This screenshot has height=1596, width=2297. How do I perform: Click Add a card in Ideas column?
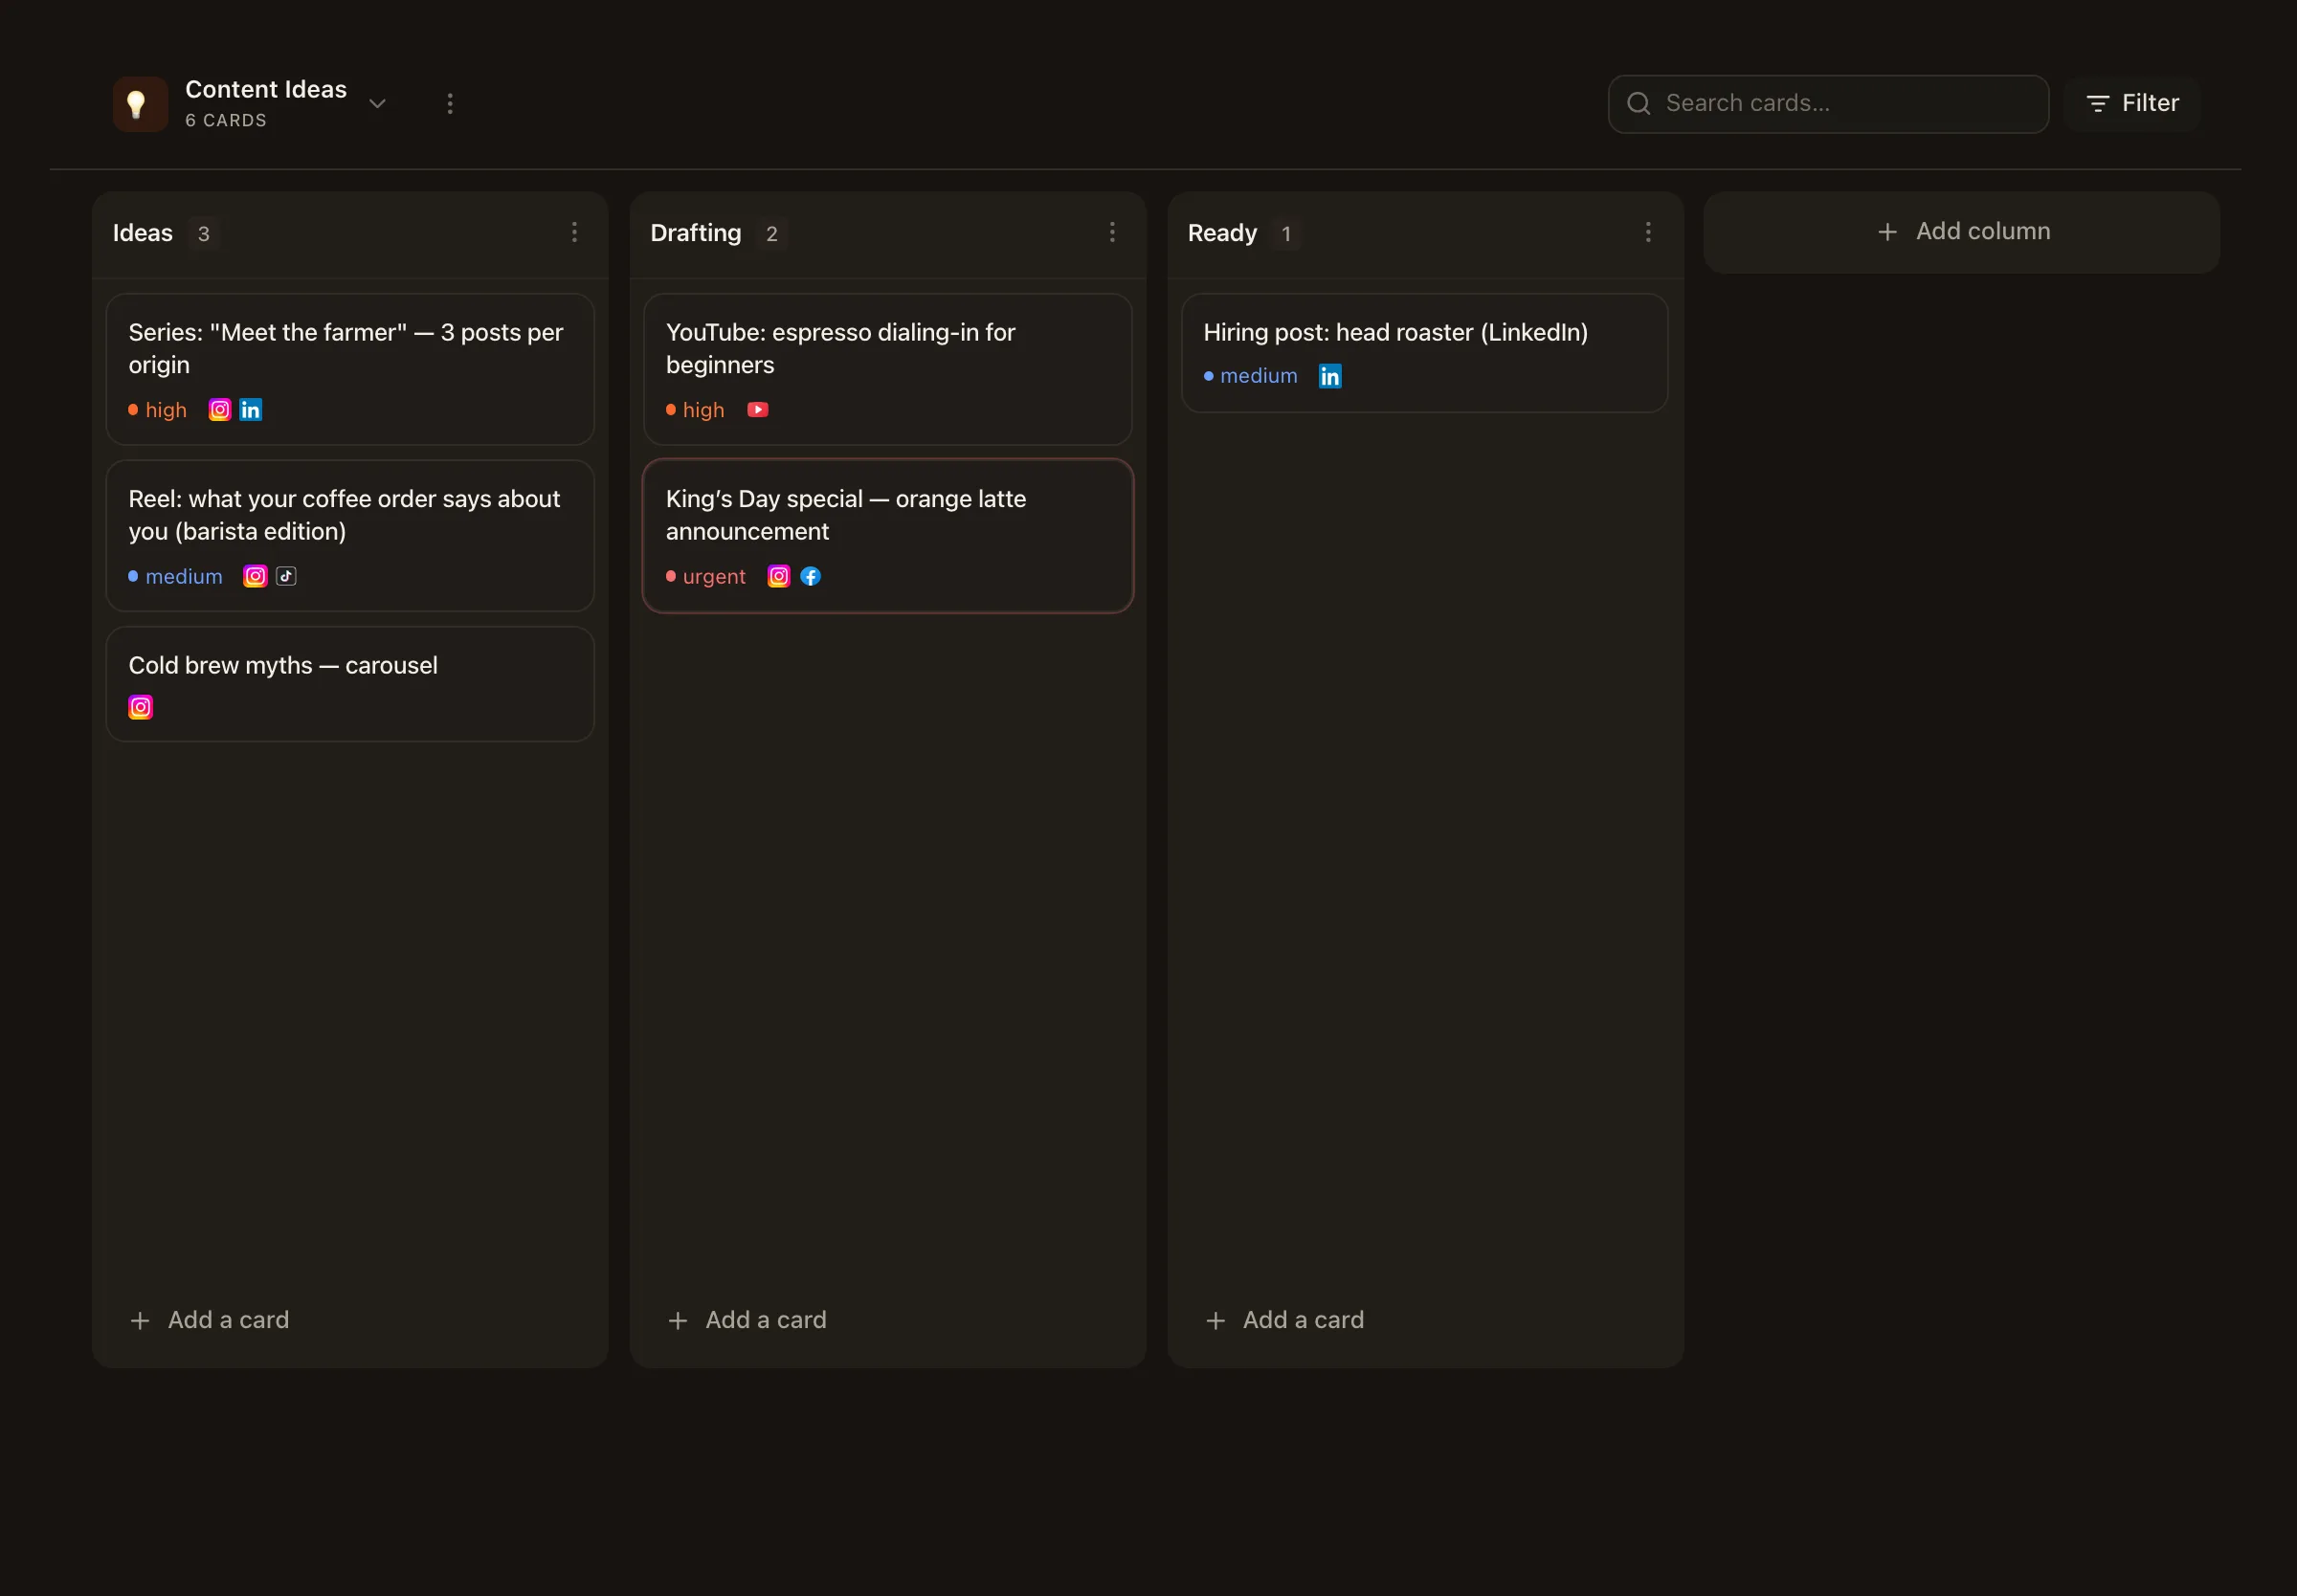click(210, 1320)
